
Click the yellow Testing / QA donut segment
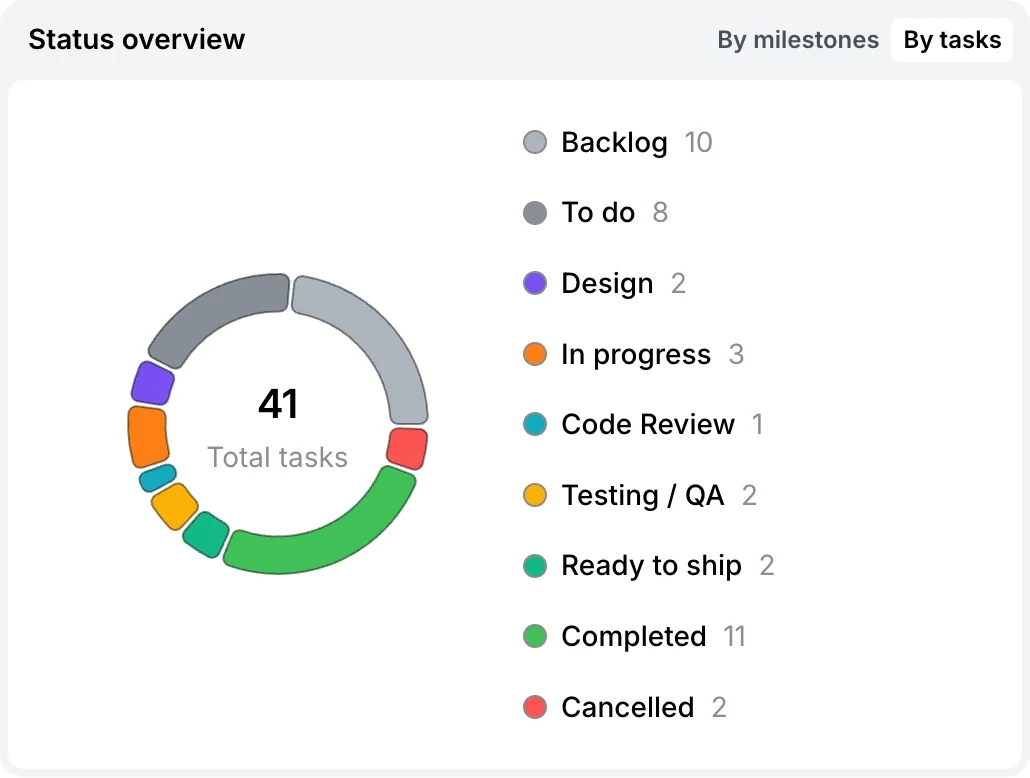point(175,506)
